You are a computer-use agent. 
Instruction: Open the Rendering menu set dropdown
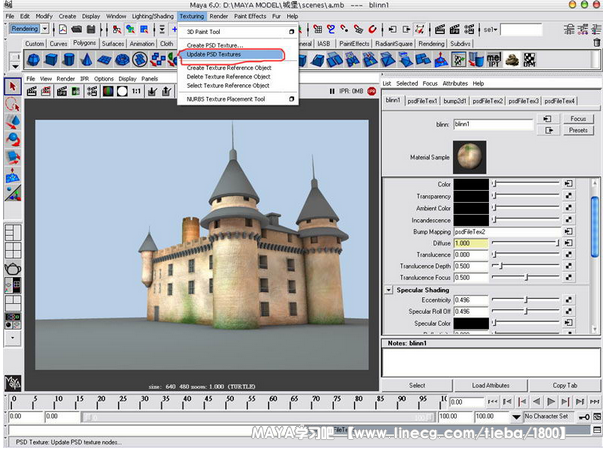click(45, 29)
